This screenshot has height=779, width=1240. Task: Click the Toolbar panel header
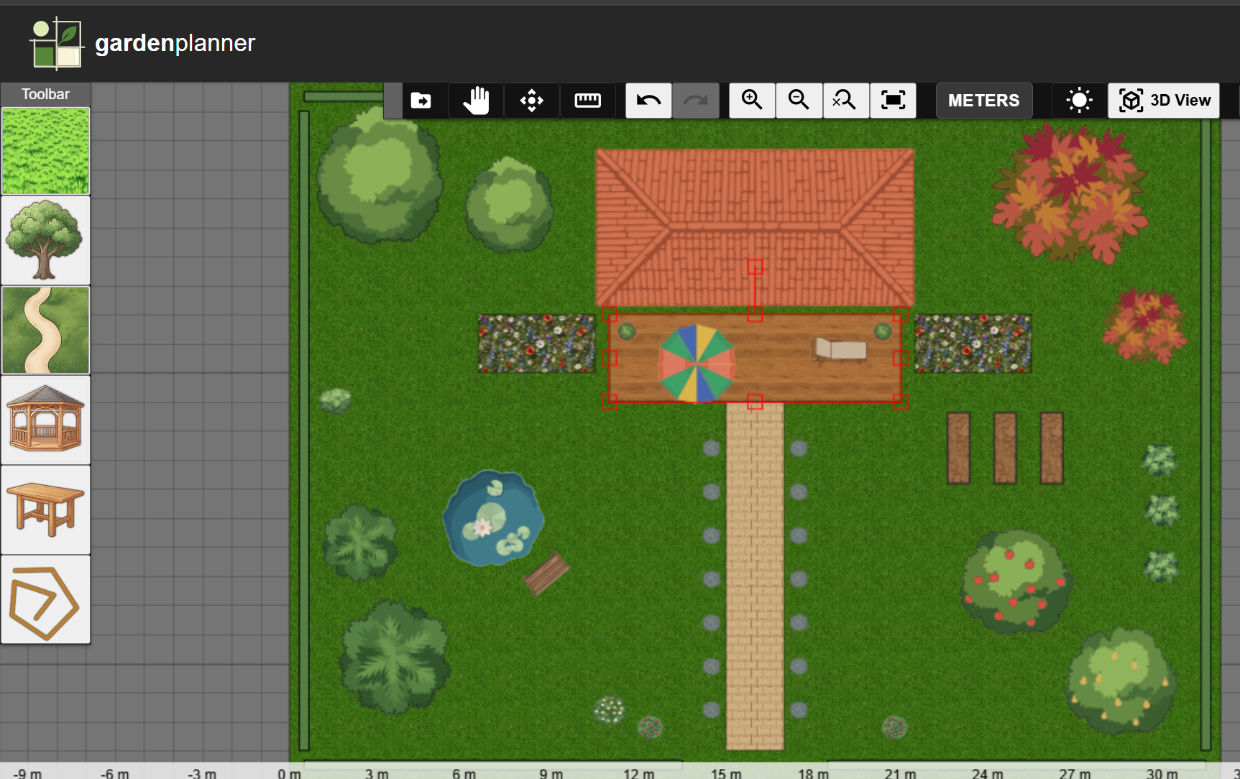[x=46, y=94]
